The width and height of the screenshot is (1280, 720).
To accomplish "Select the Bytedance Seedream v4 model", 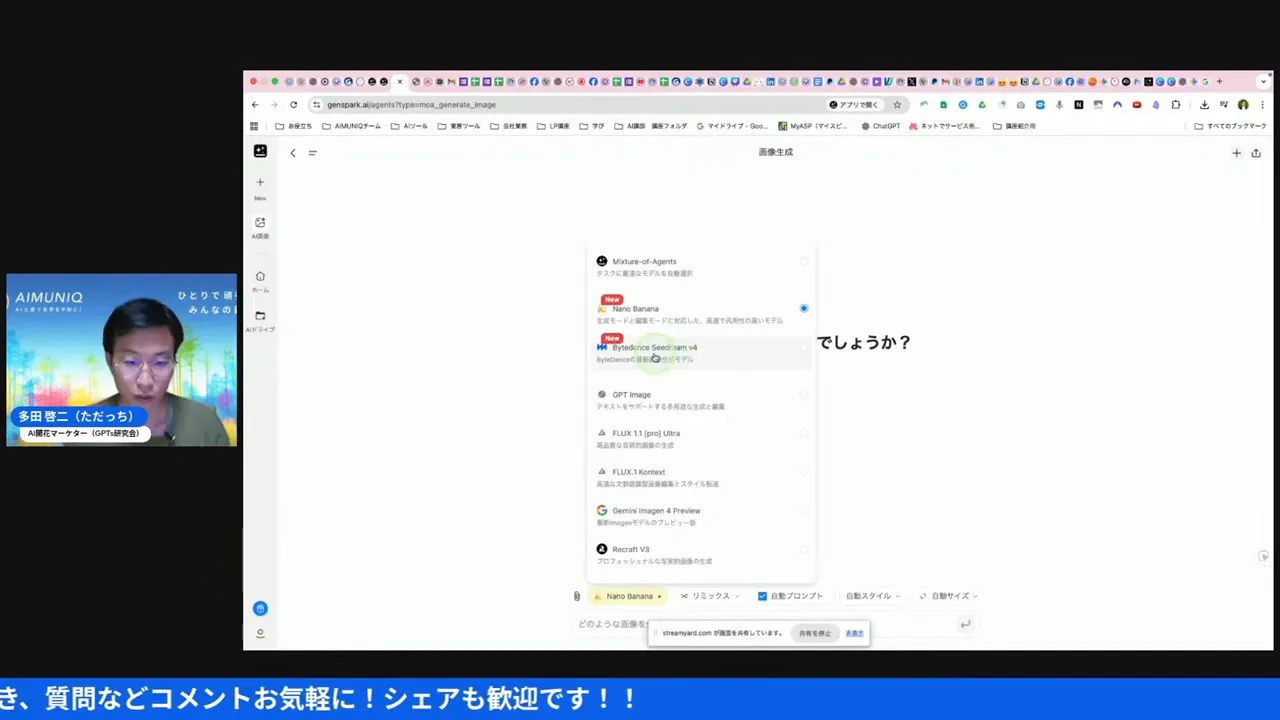I will (700, 352).
